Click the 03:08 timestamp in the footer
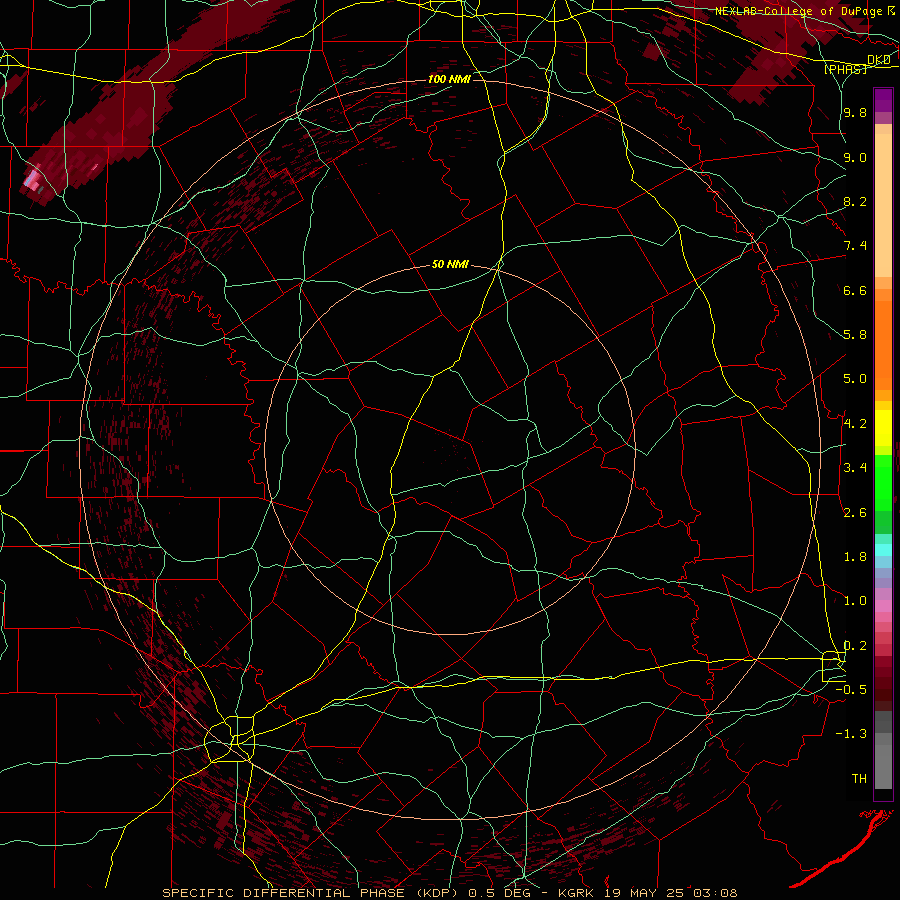 715,893
